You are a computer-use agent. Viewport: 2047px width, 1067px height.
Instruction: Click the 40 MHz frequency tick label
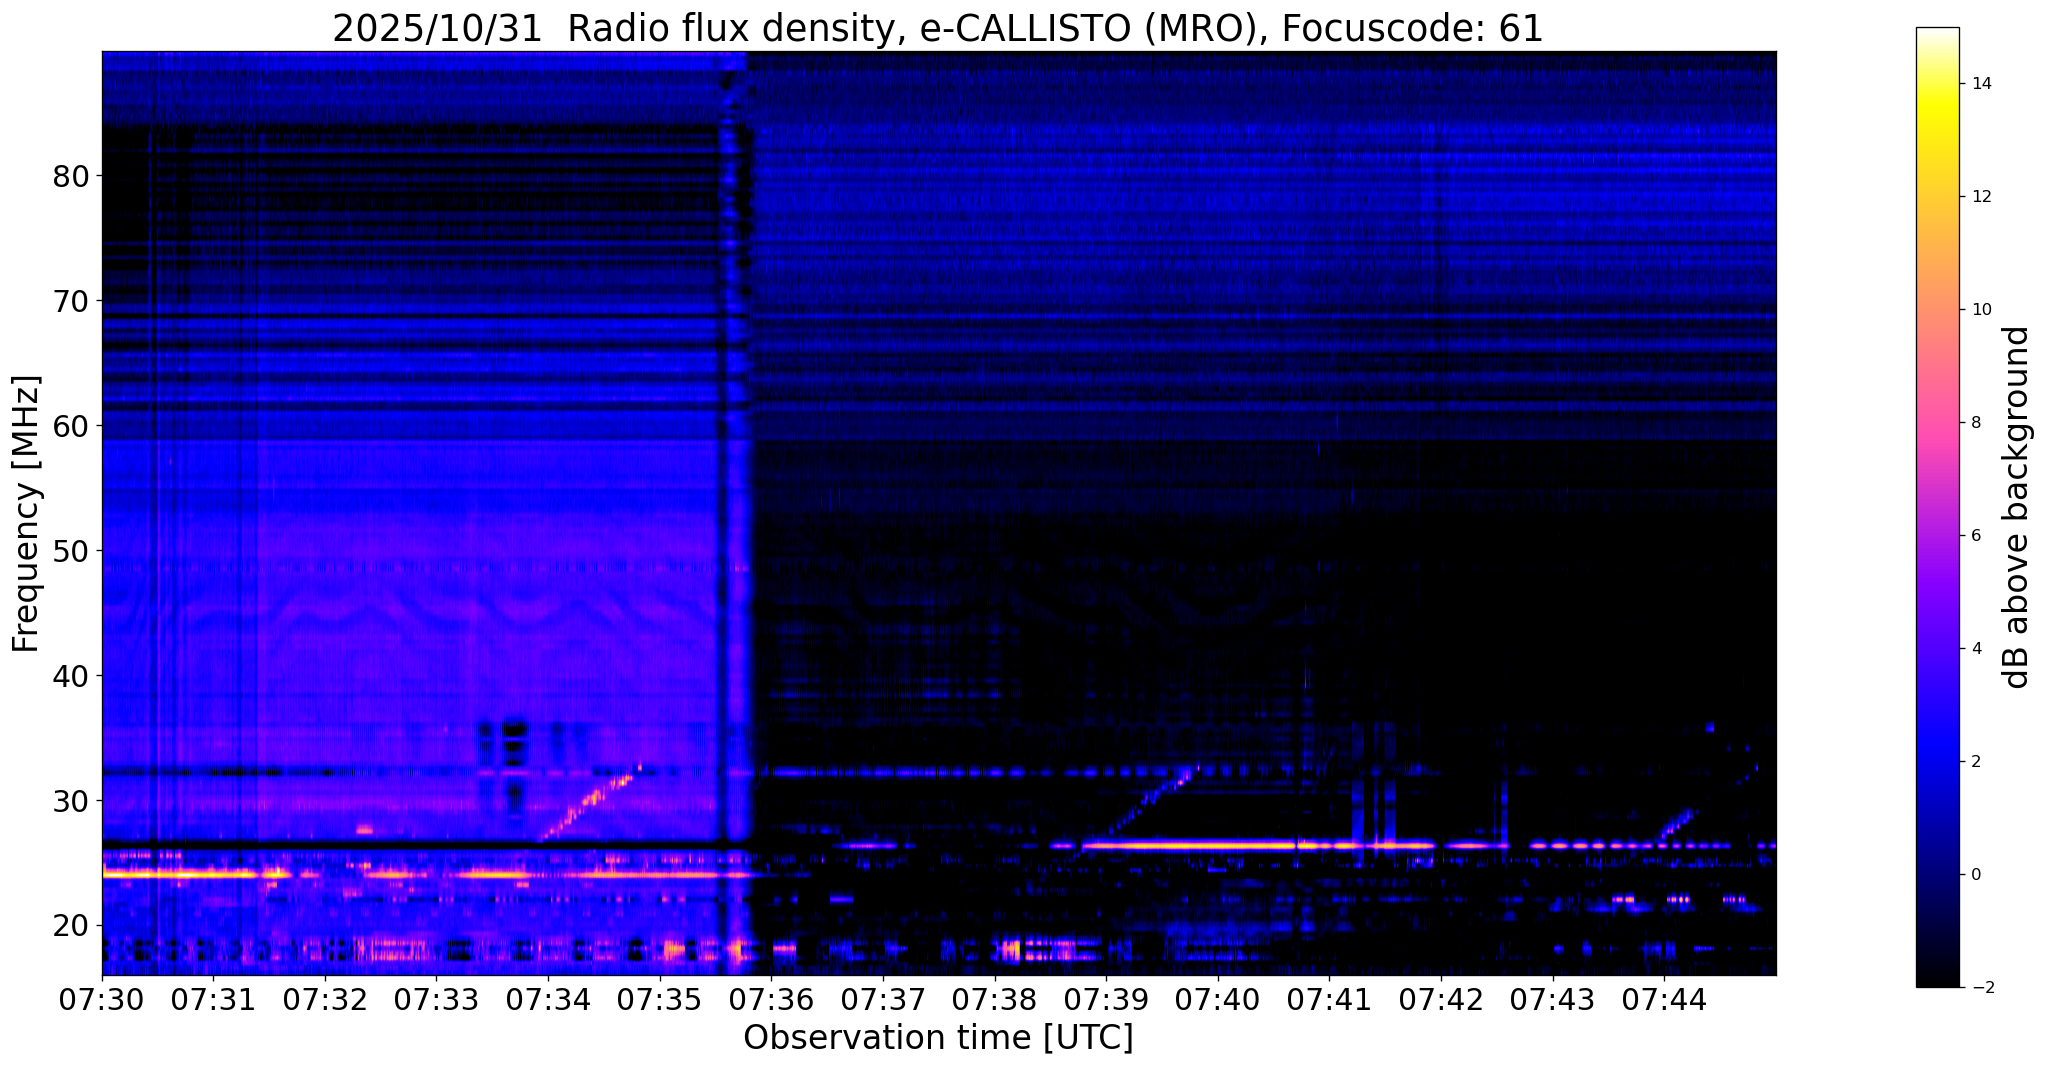coord(71,676)
